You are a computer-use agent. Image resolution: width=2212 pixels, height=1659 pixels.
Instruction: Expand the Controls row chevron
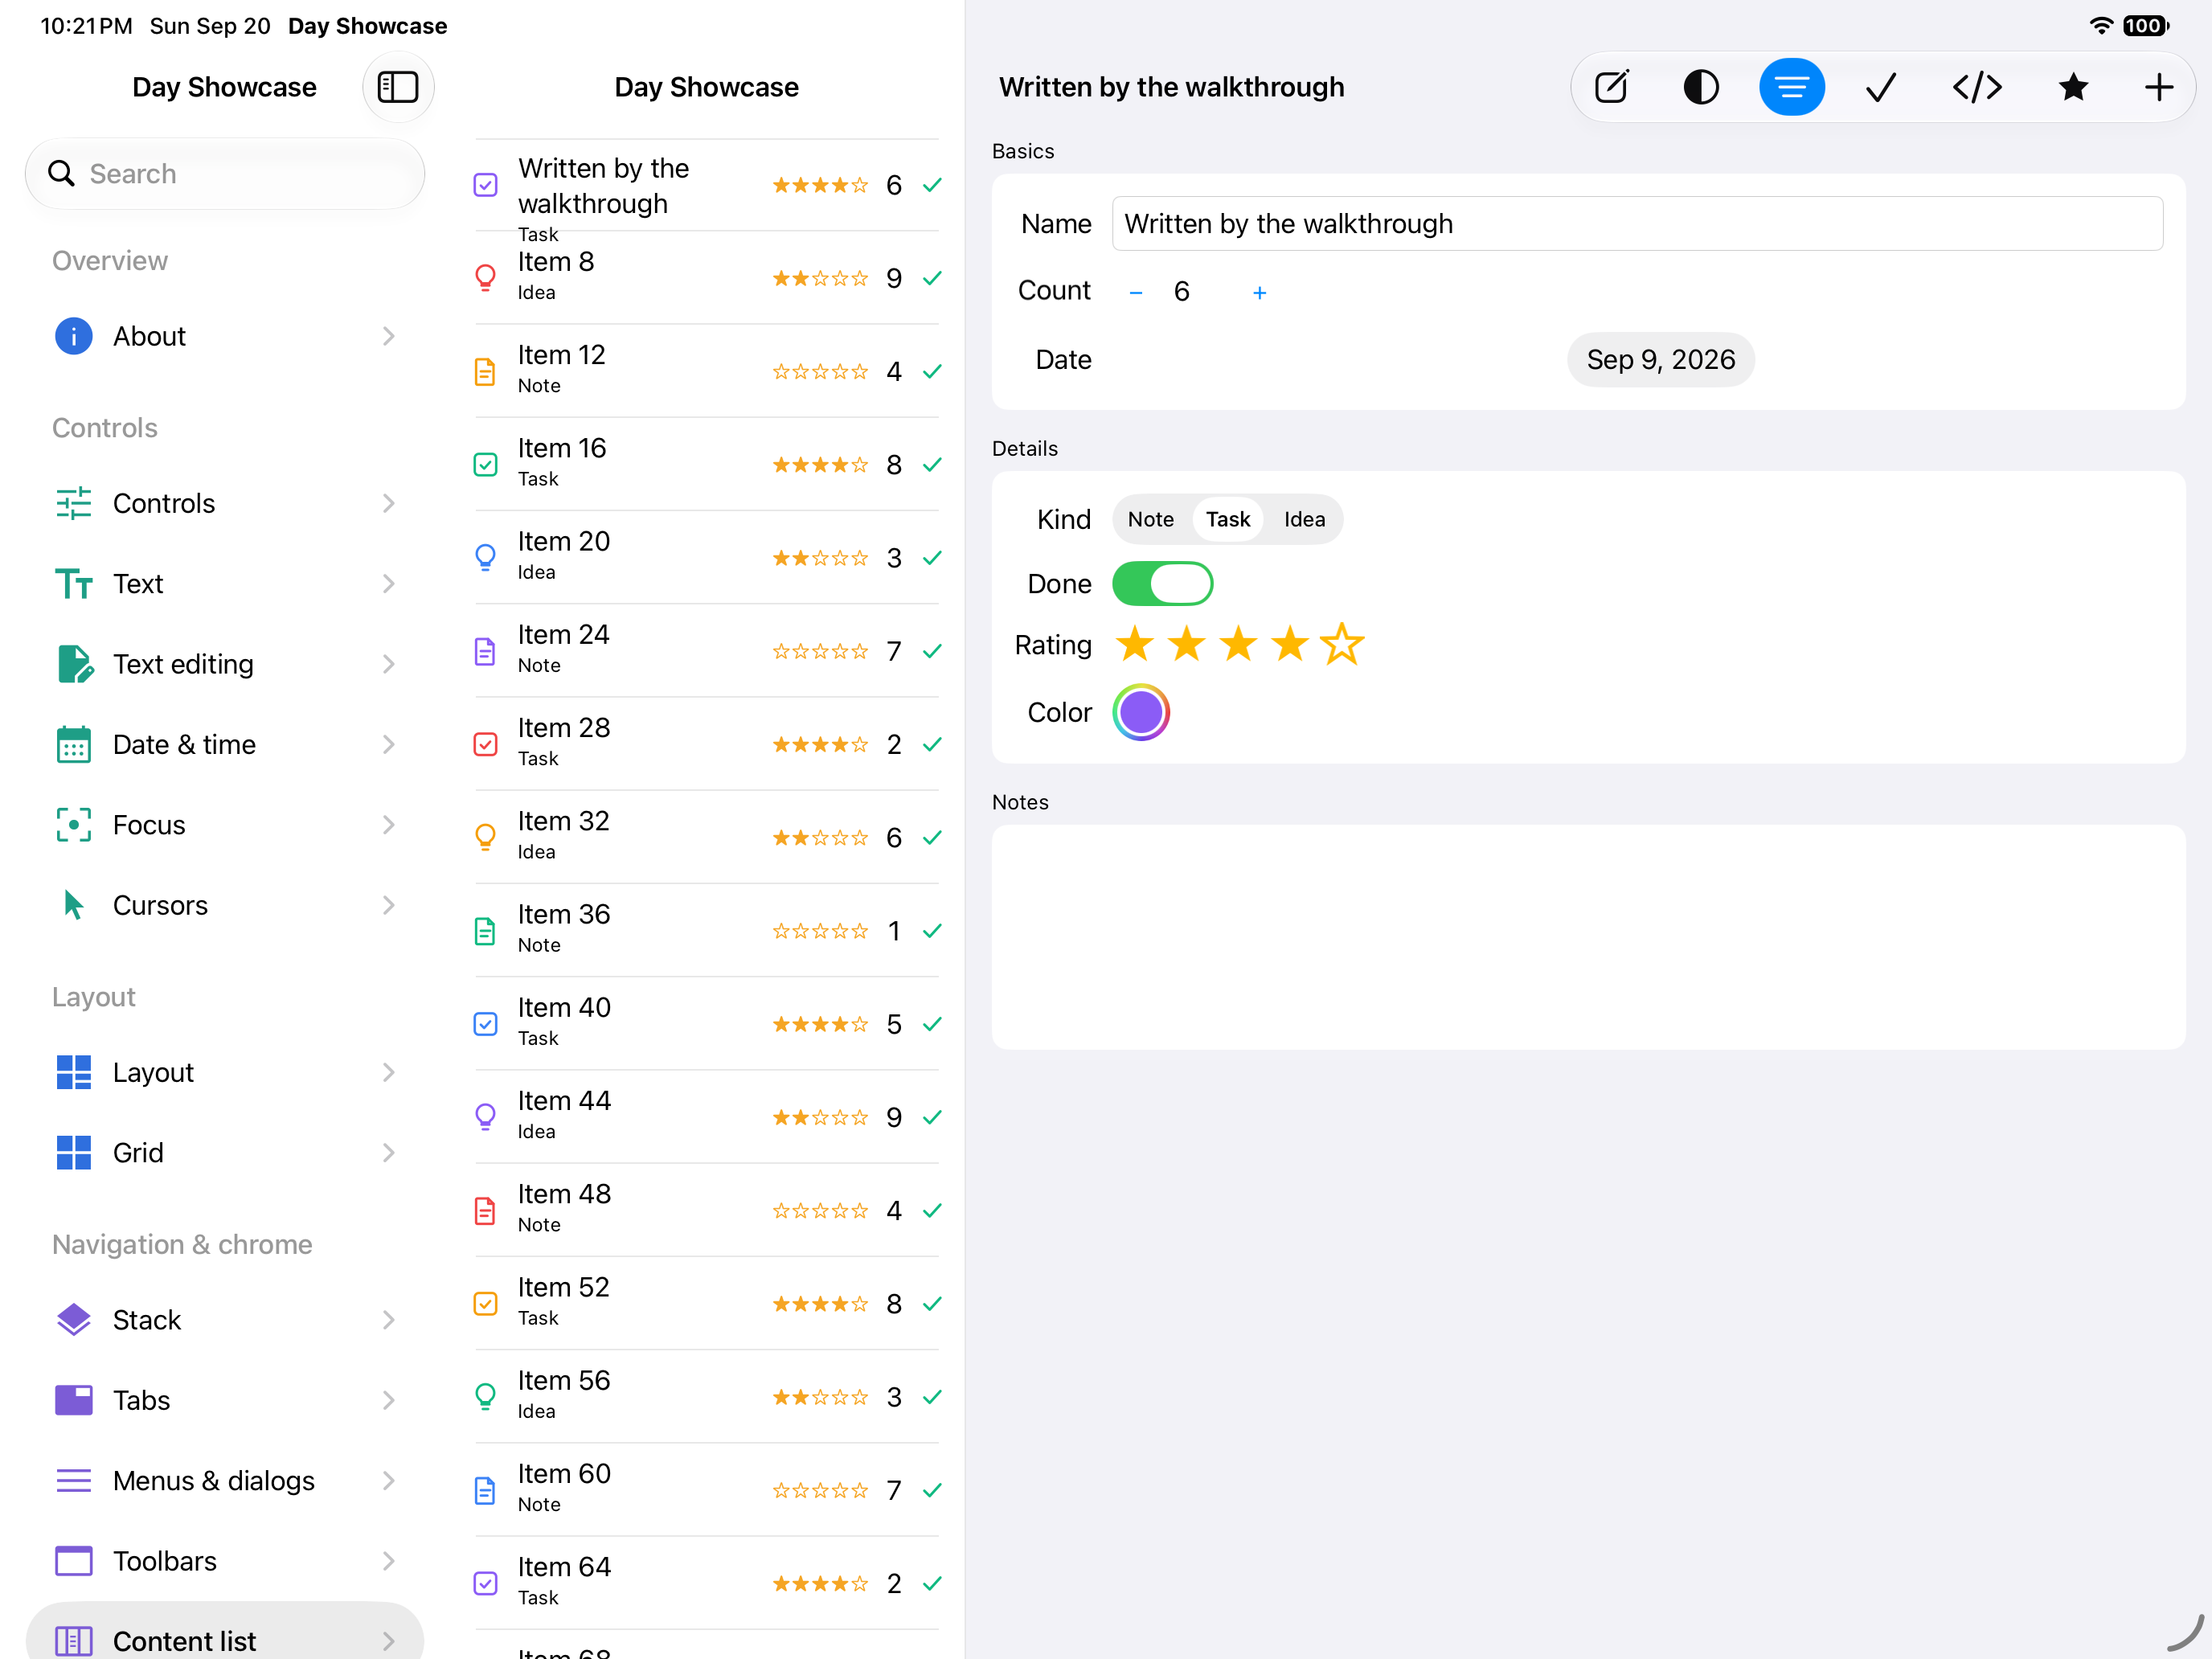(x=389, y=503)
